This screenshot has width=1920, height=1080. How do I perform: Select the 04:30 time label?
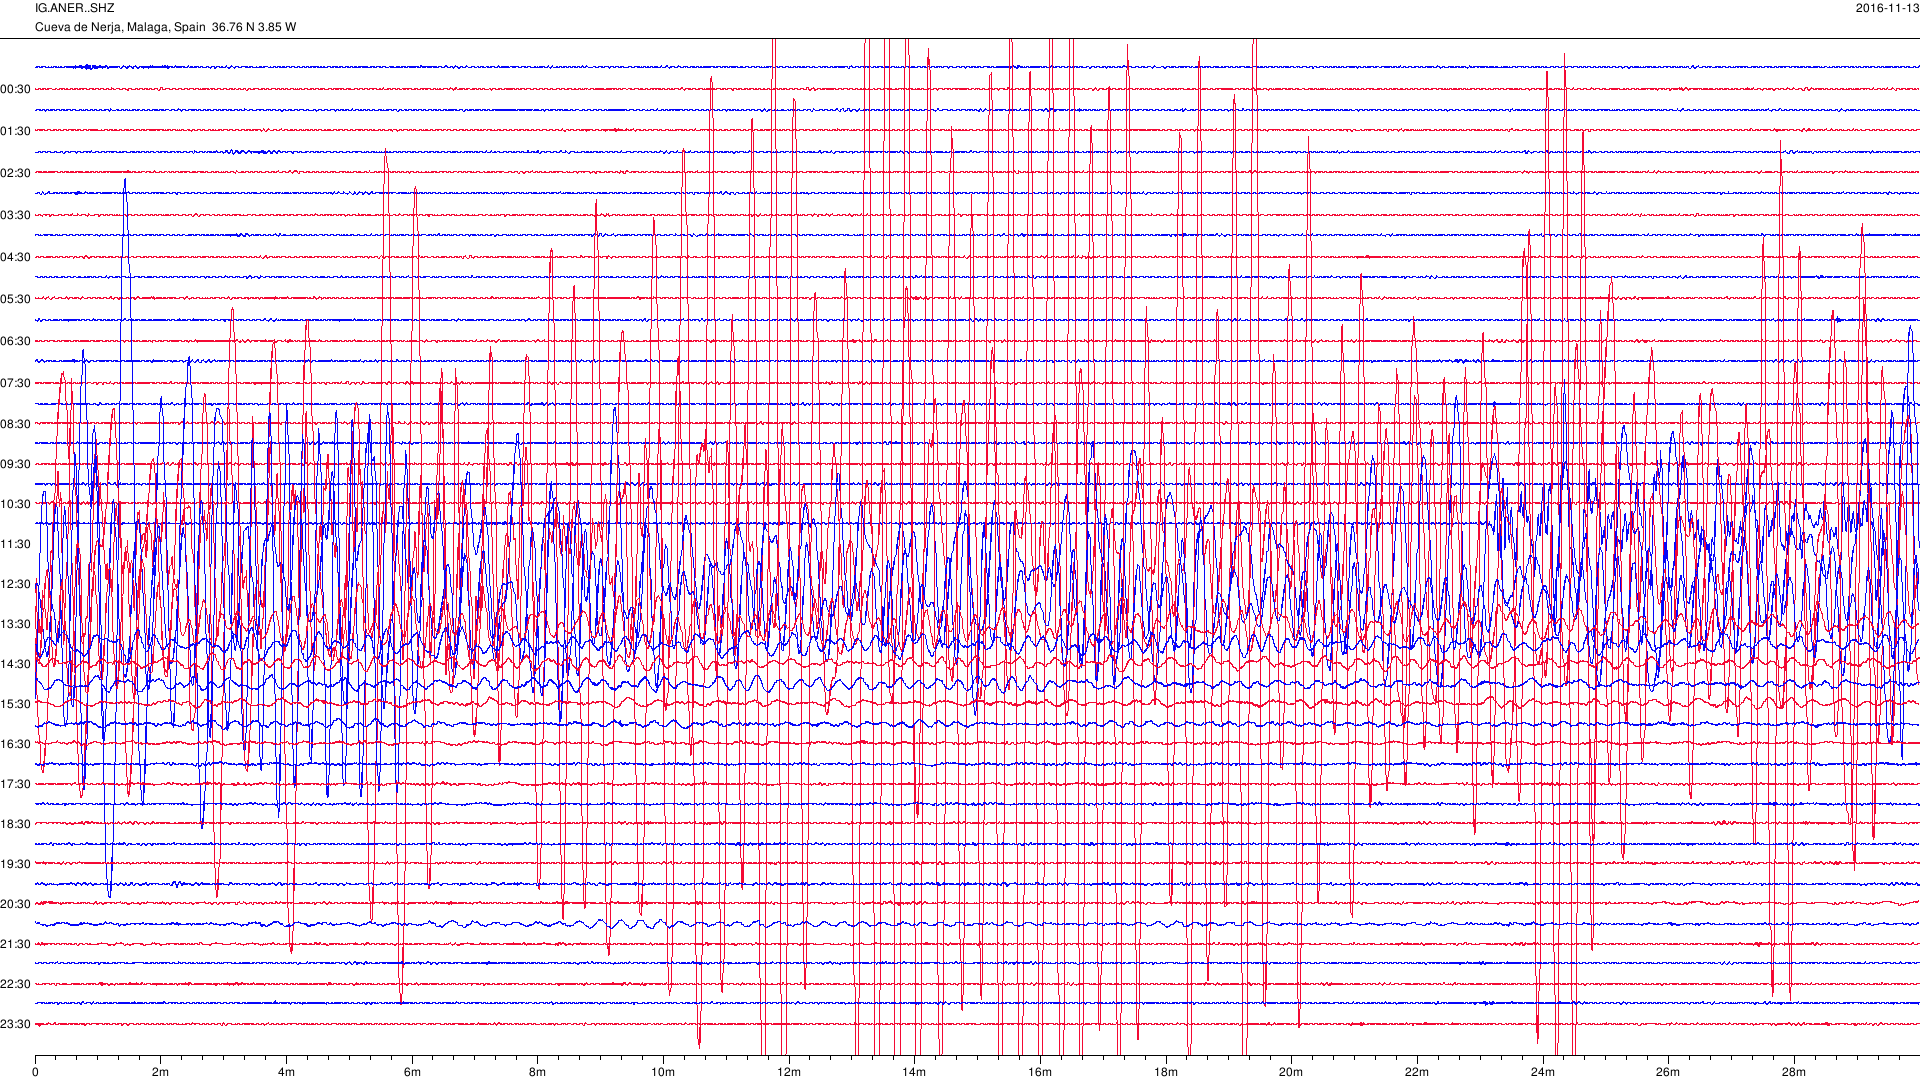pos(16,257)
